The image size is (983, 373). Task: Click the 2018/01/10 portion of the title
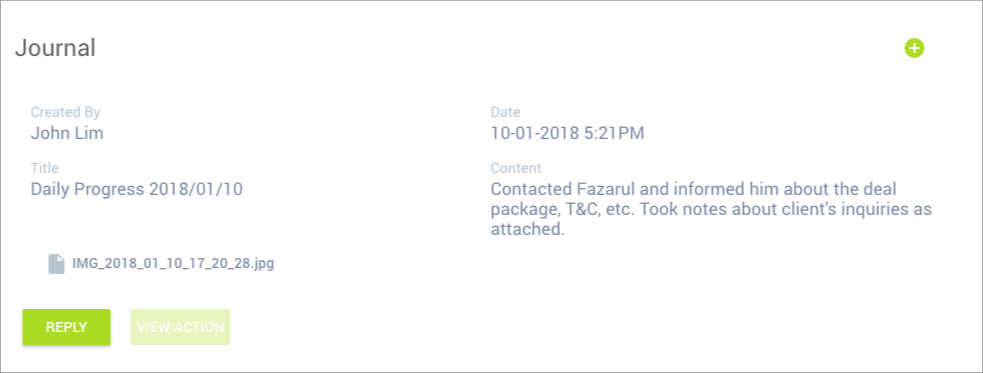click(196, 189)
